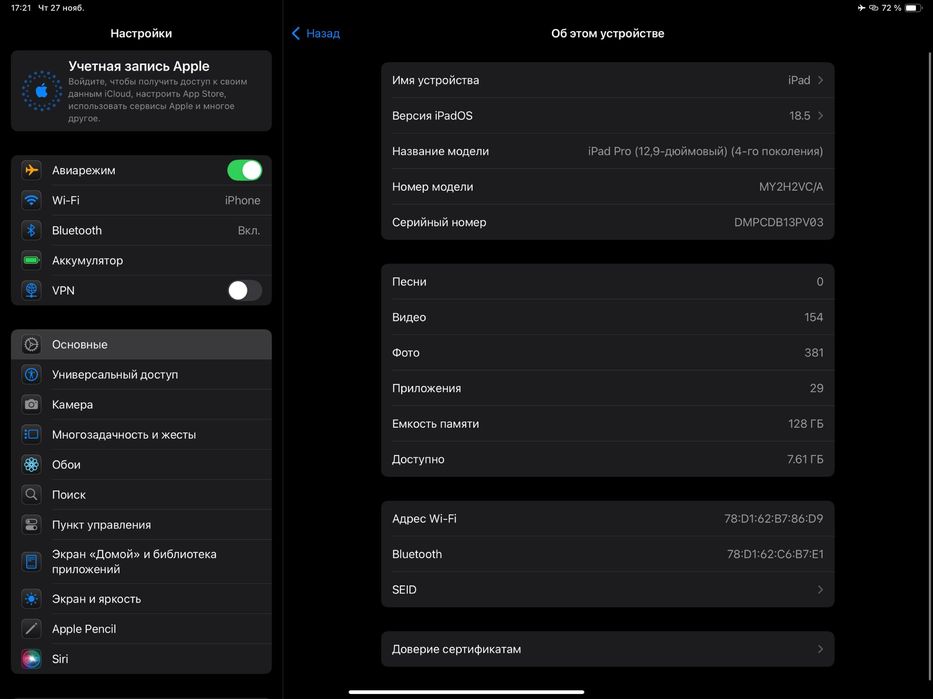The height and width of the screenshot is (699, 933).
Task: Sign in via Учетная запись Apple
Action: click(142, 91)
